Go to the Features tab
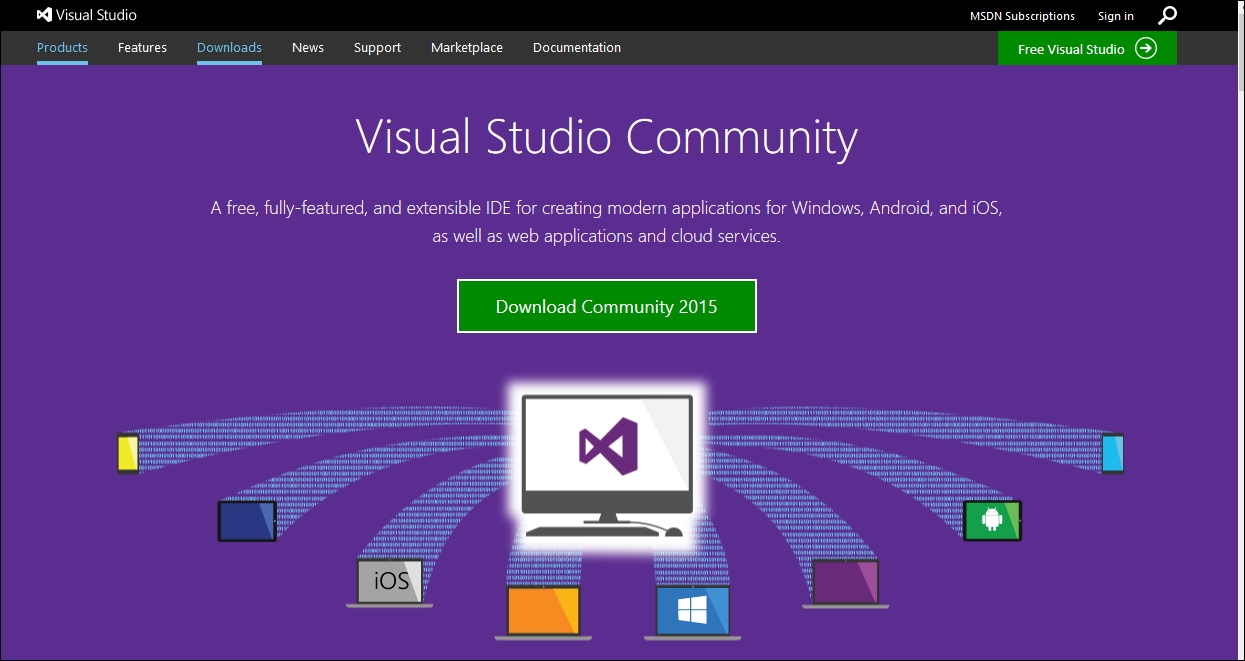 (x=142, y=47)
